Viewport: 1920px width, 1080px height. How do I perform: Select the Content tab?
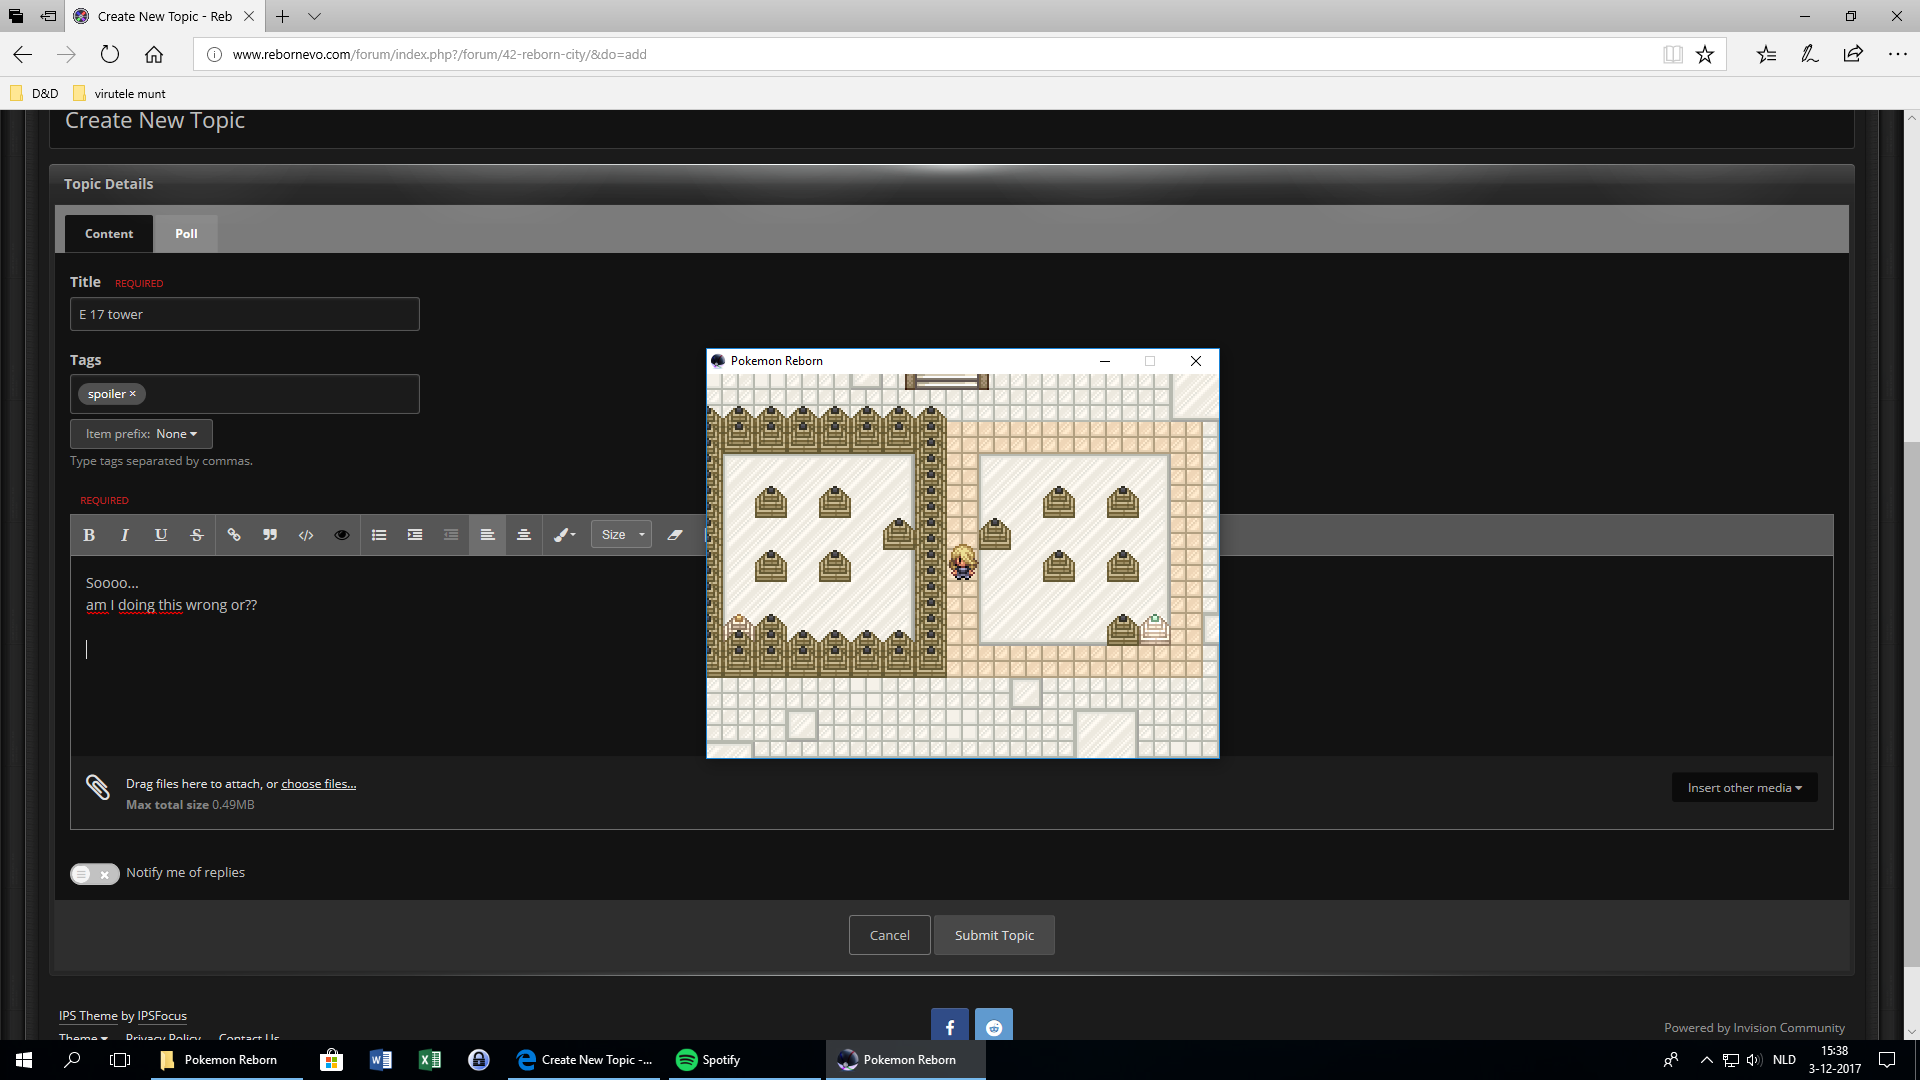click(109, 234)
